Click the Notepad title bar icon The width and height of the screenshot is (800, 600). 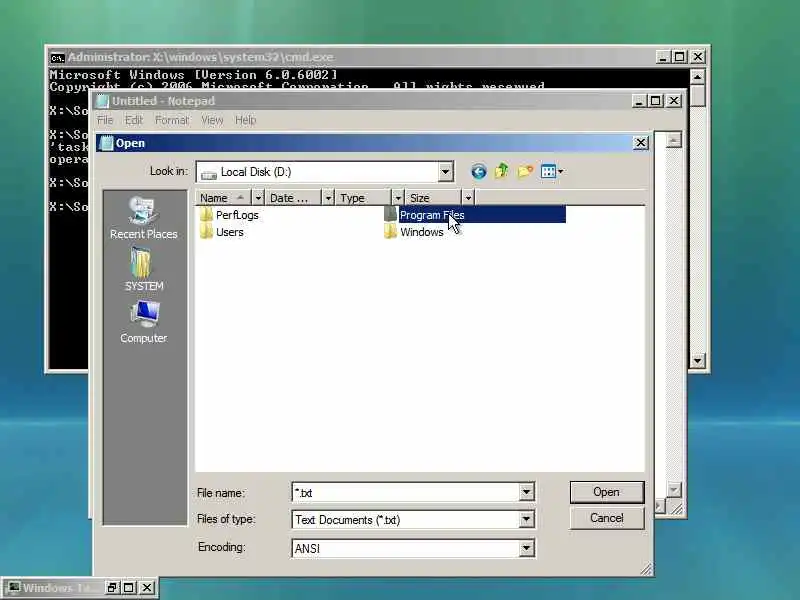[103, 101]
